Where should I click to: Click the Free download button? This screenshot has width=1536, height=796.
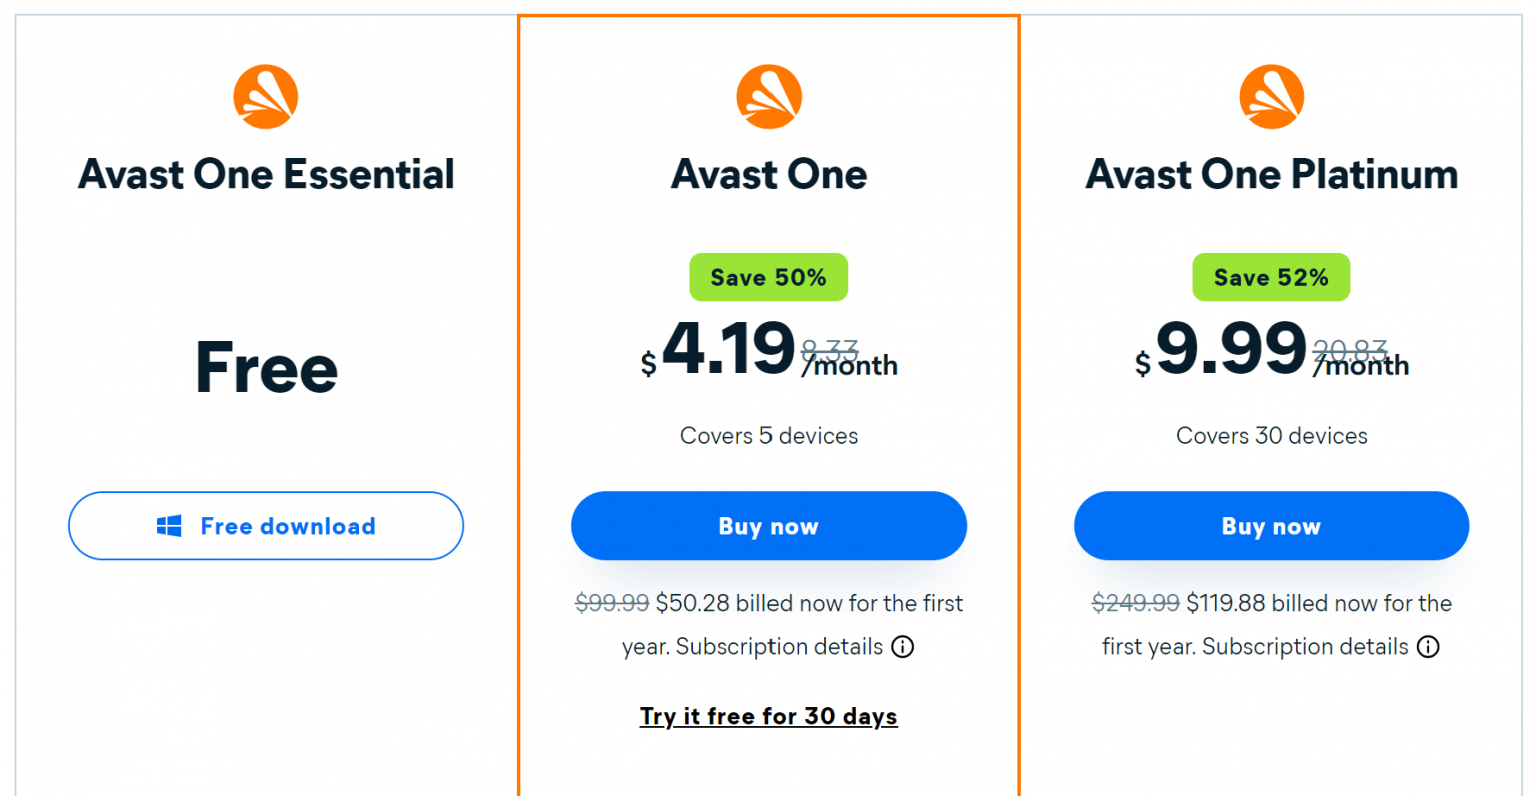[x=266, y=525]
